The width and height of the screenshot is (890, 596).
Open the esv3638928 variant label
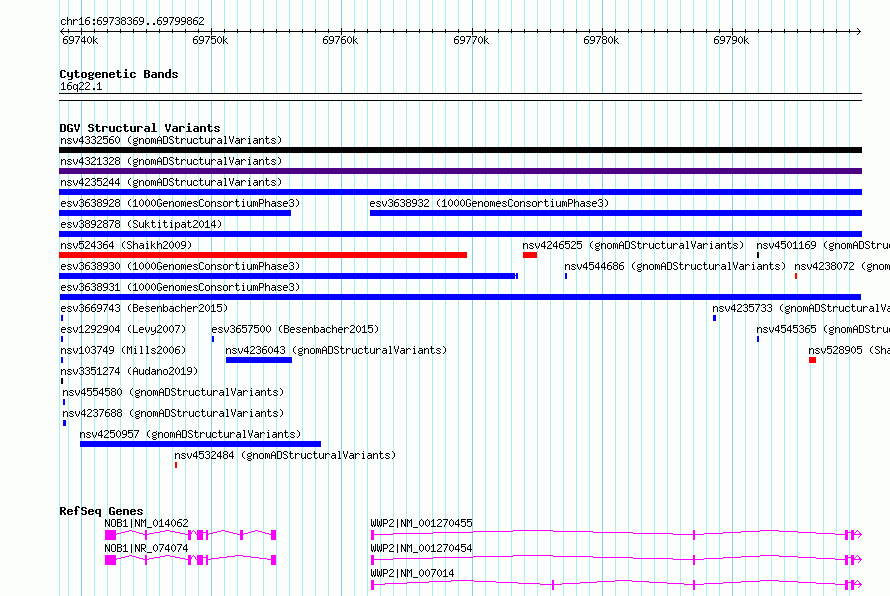(180, 203)
